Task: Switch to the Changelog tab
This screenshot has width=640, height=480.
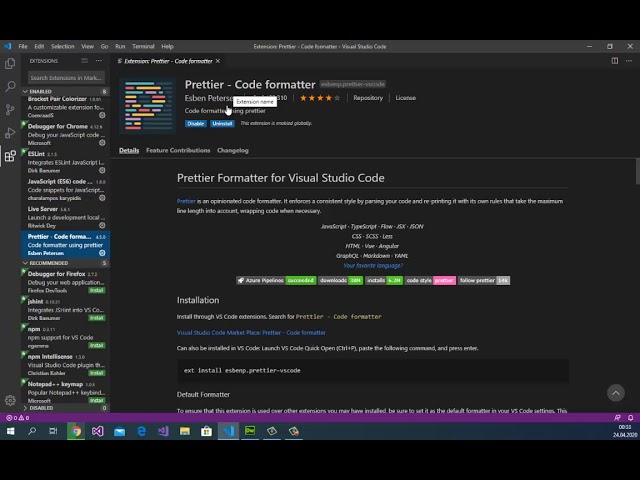Action: pyautogui.click(x=233, y=150)
